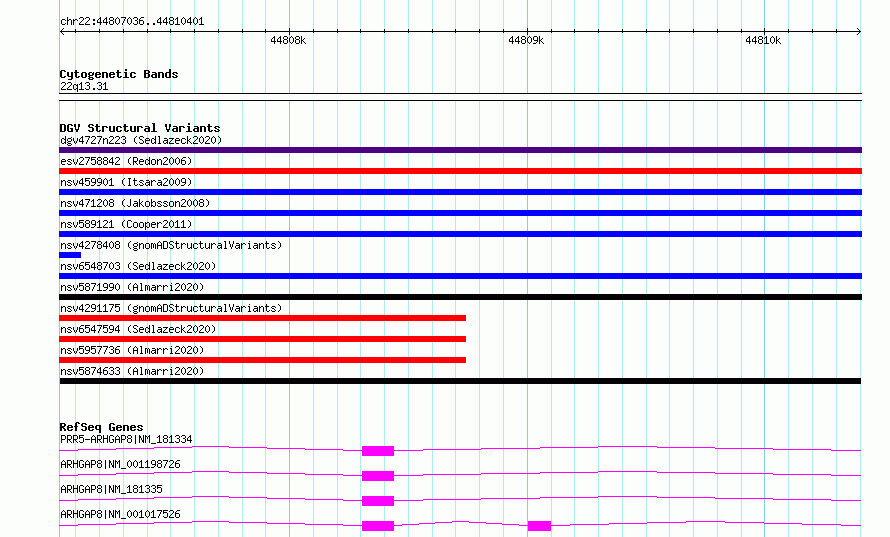This screenshot has height=537, width=890.
Task: Click the red nsv4291175 variant bar
Action: 262,318
